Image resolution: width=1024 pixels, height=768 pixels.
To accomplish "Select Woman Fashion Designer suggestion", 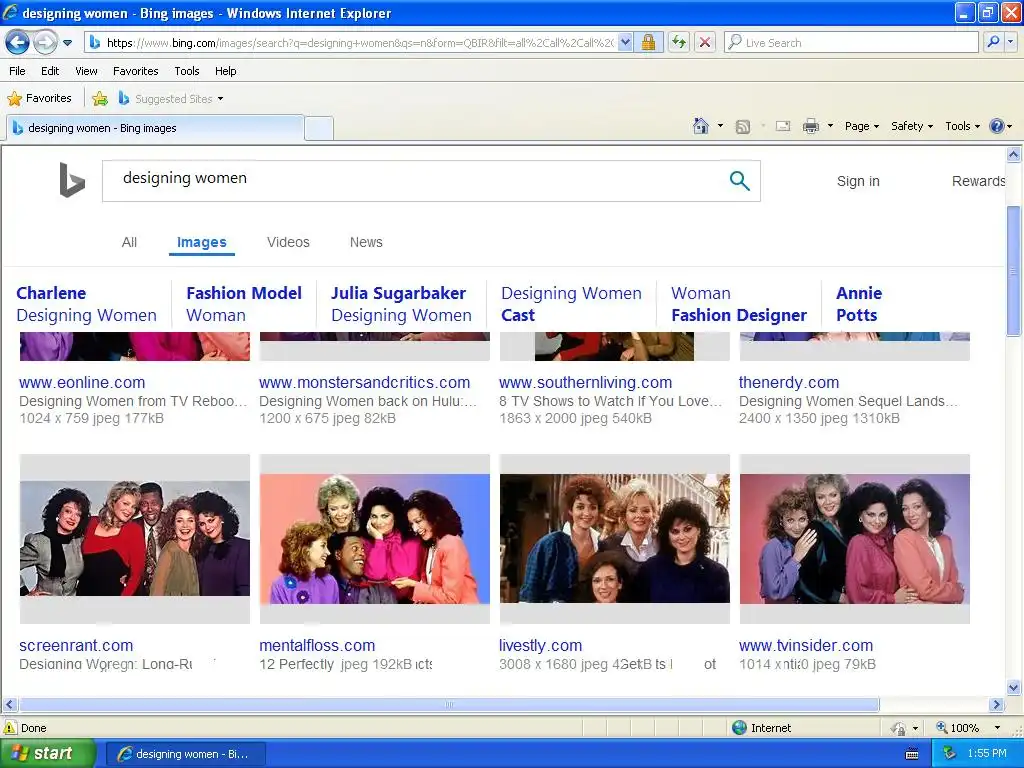I will click(739, 304).
